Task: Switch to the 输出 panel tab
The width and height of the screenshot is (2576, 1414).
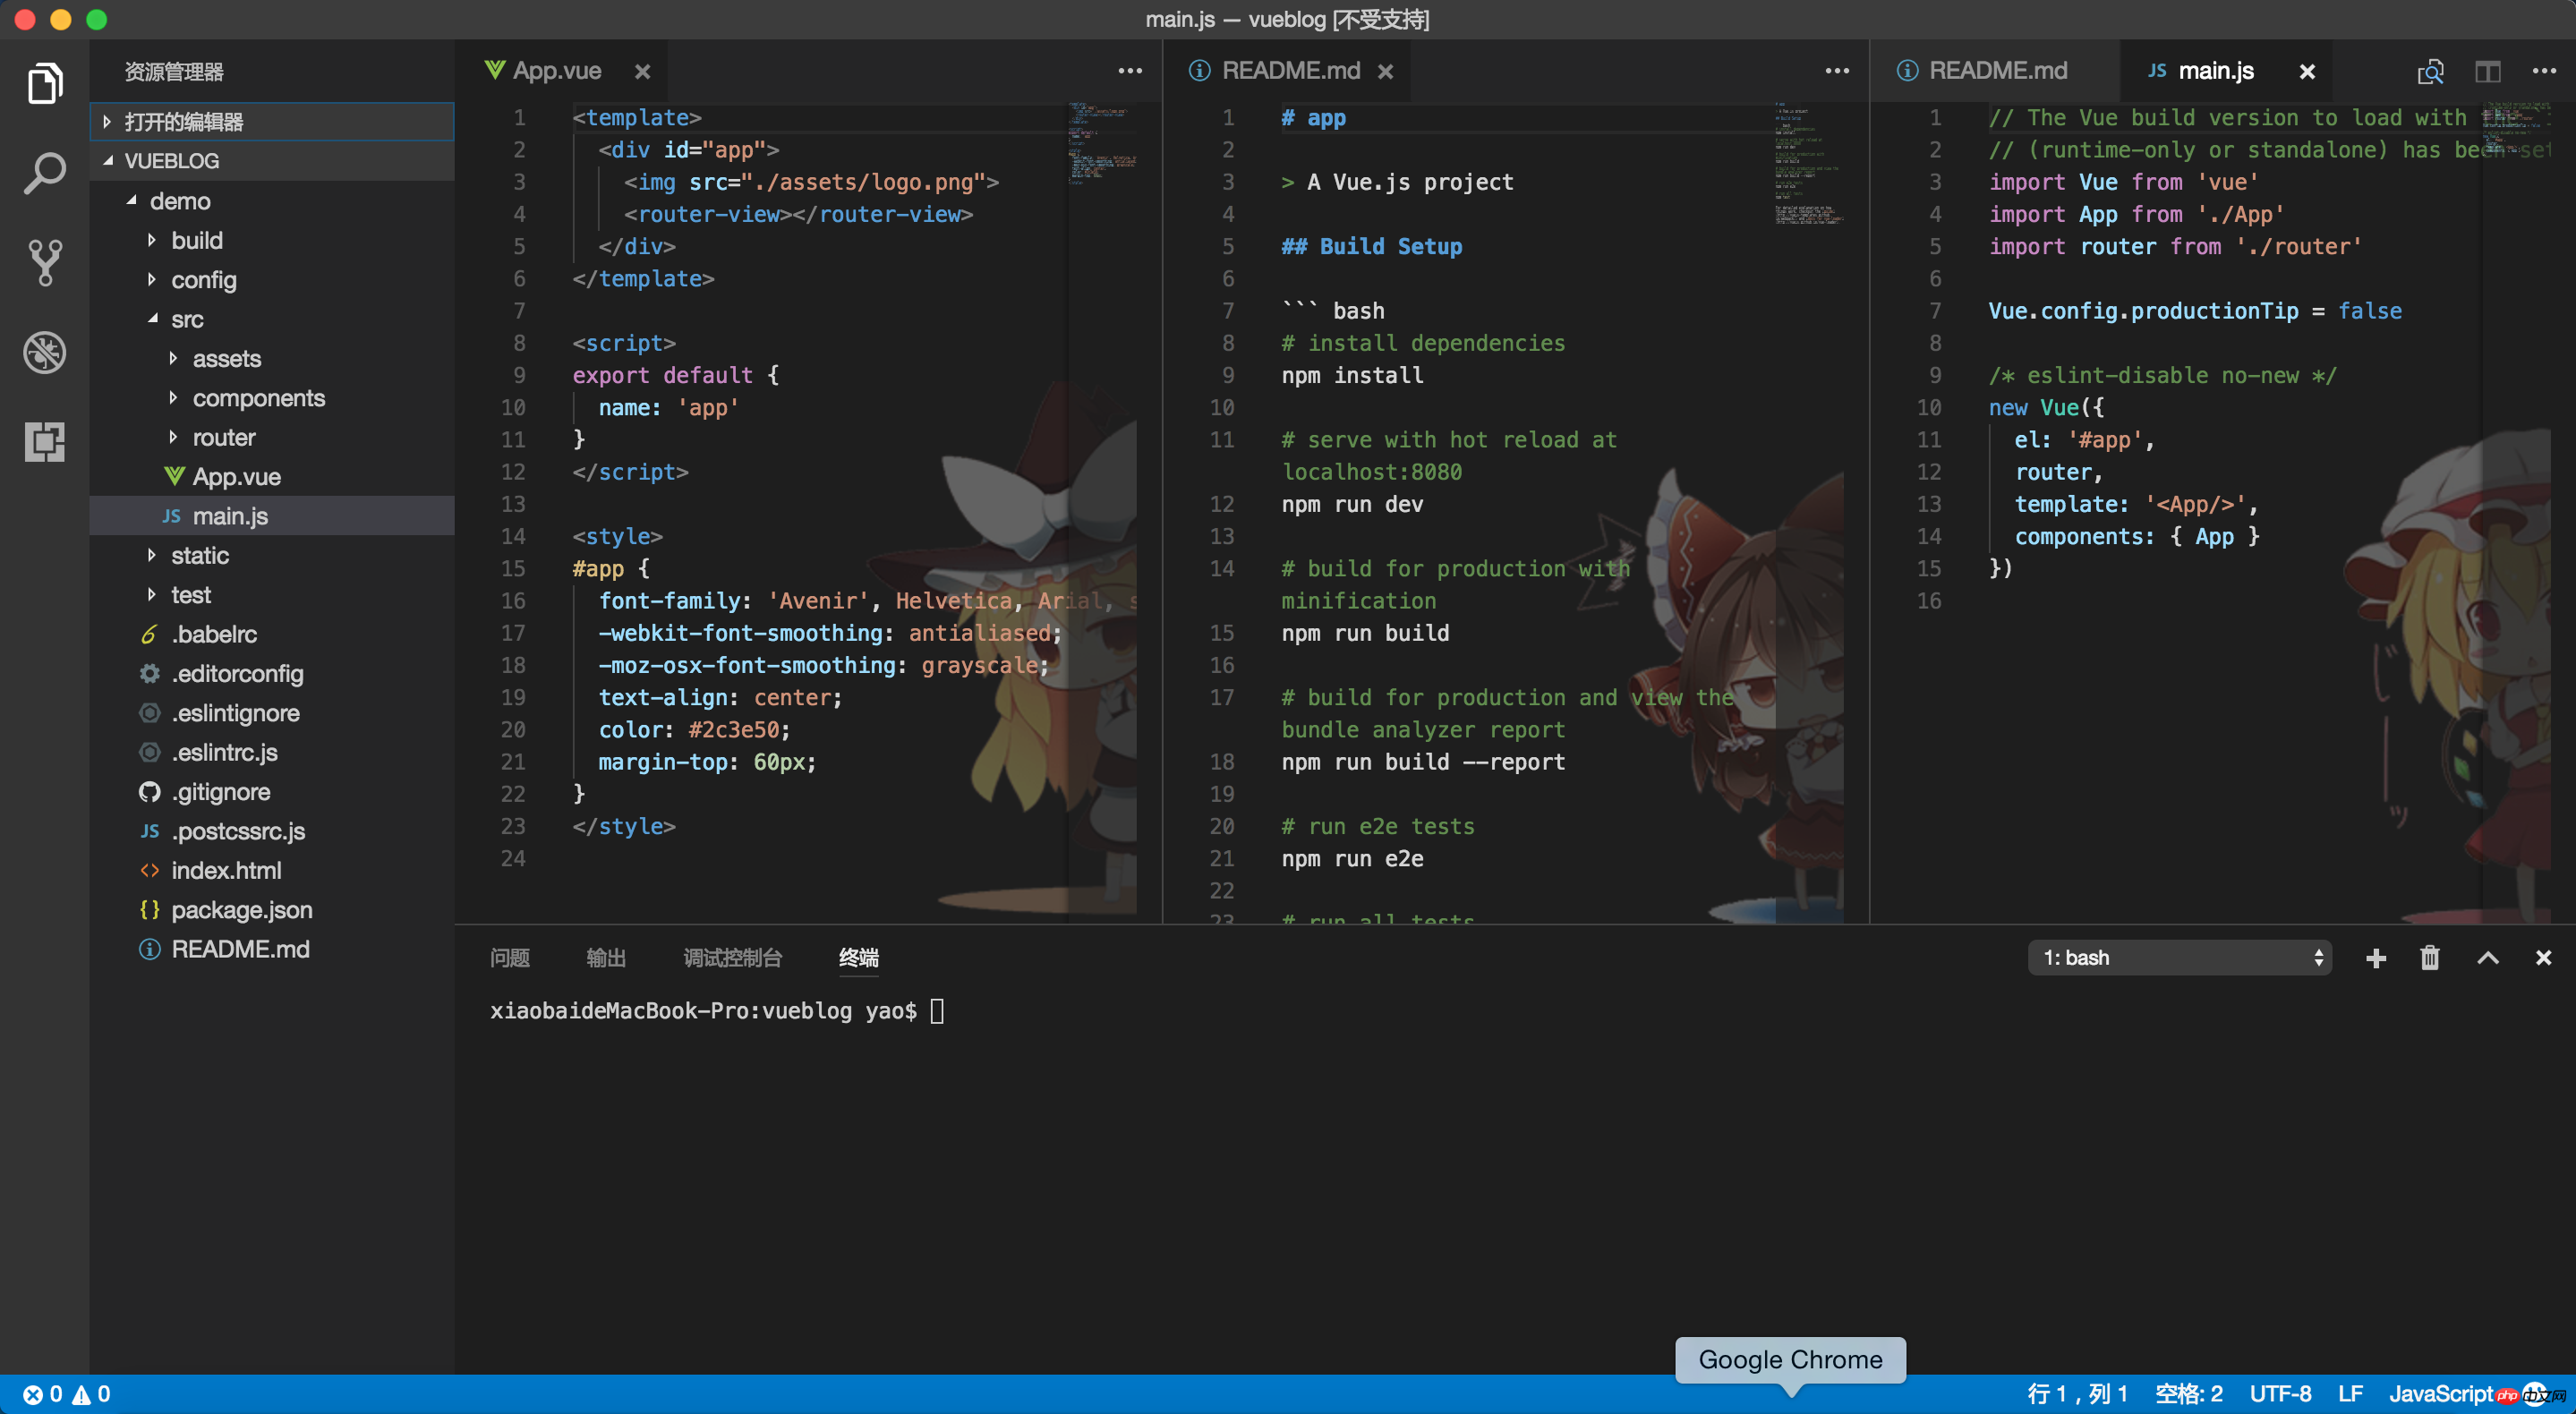Action: 606,958
